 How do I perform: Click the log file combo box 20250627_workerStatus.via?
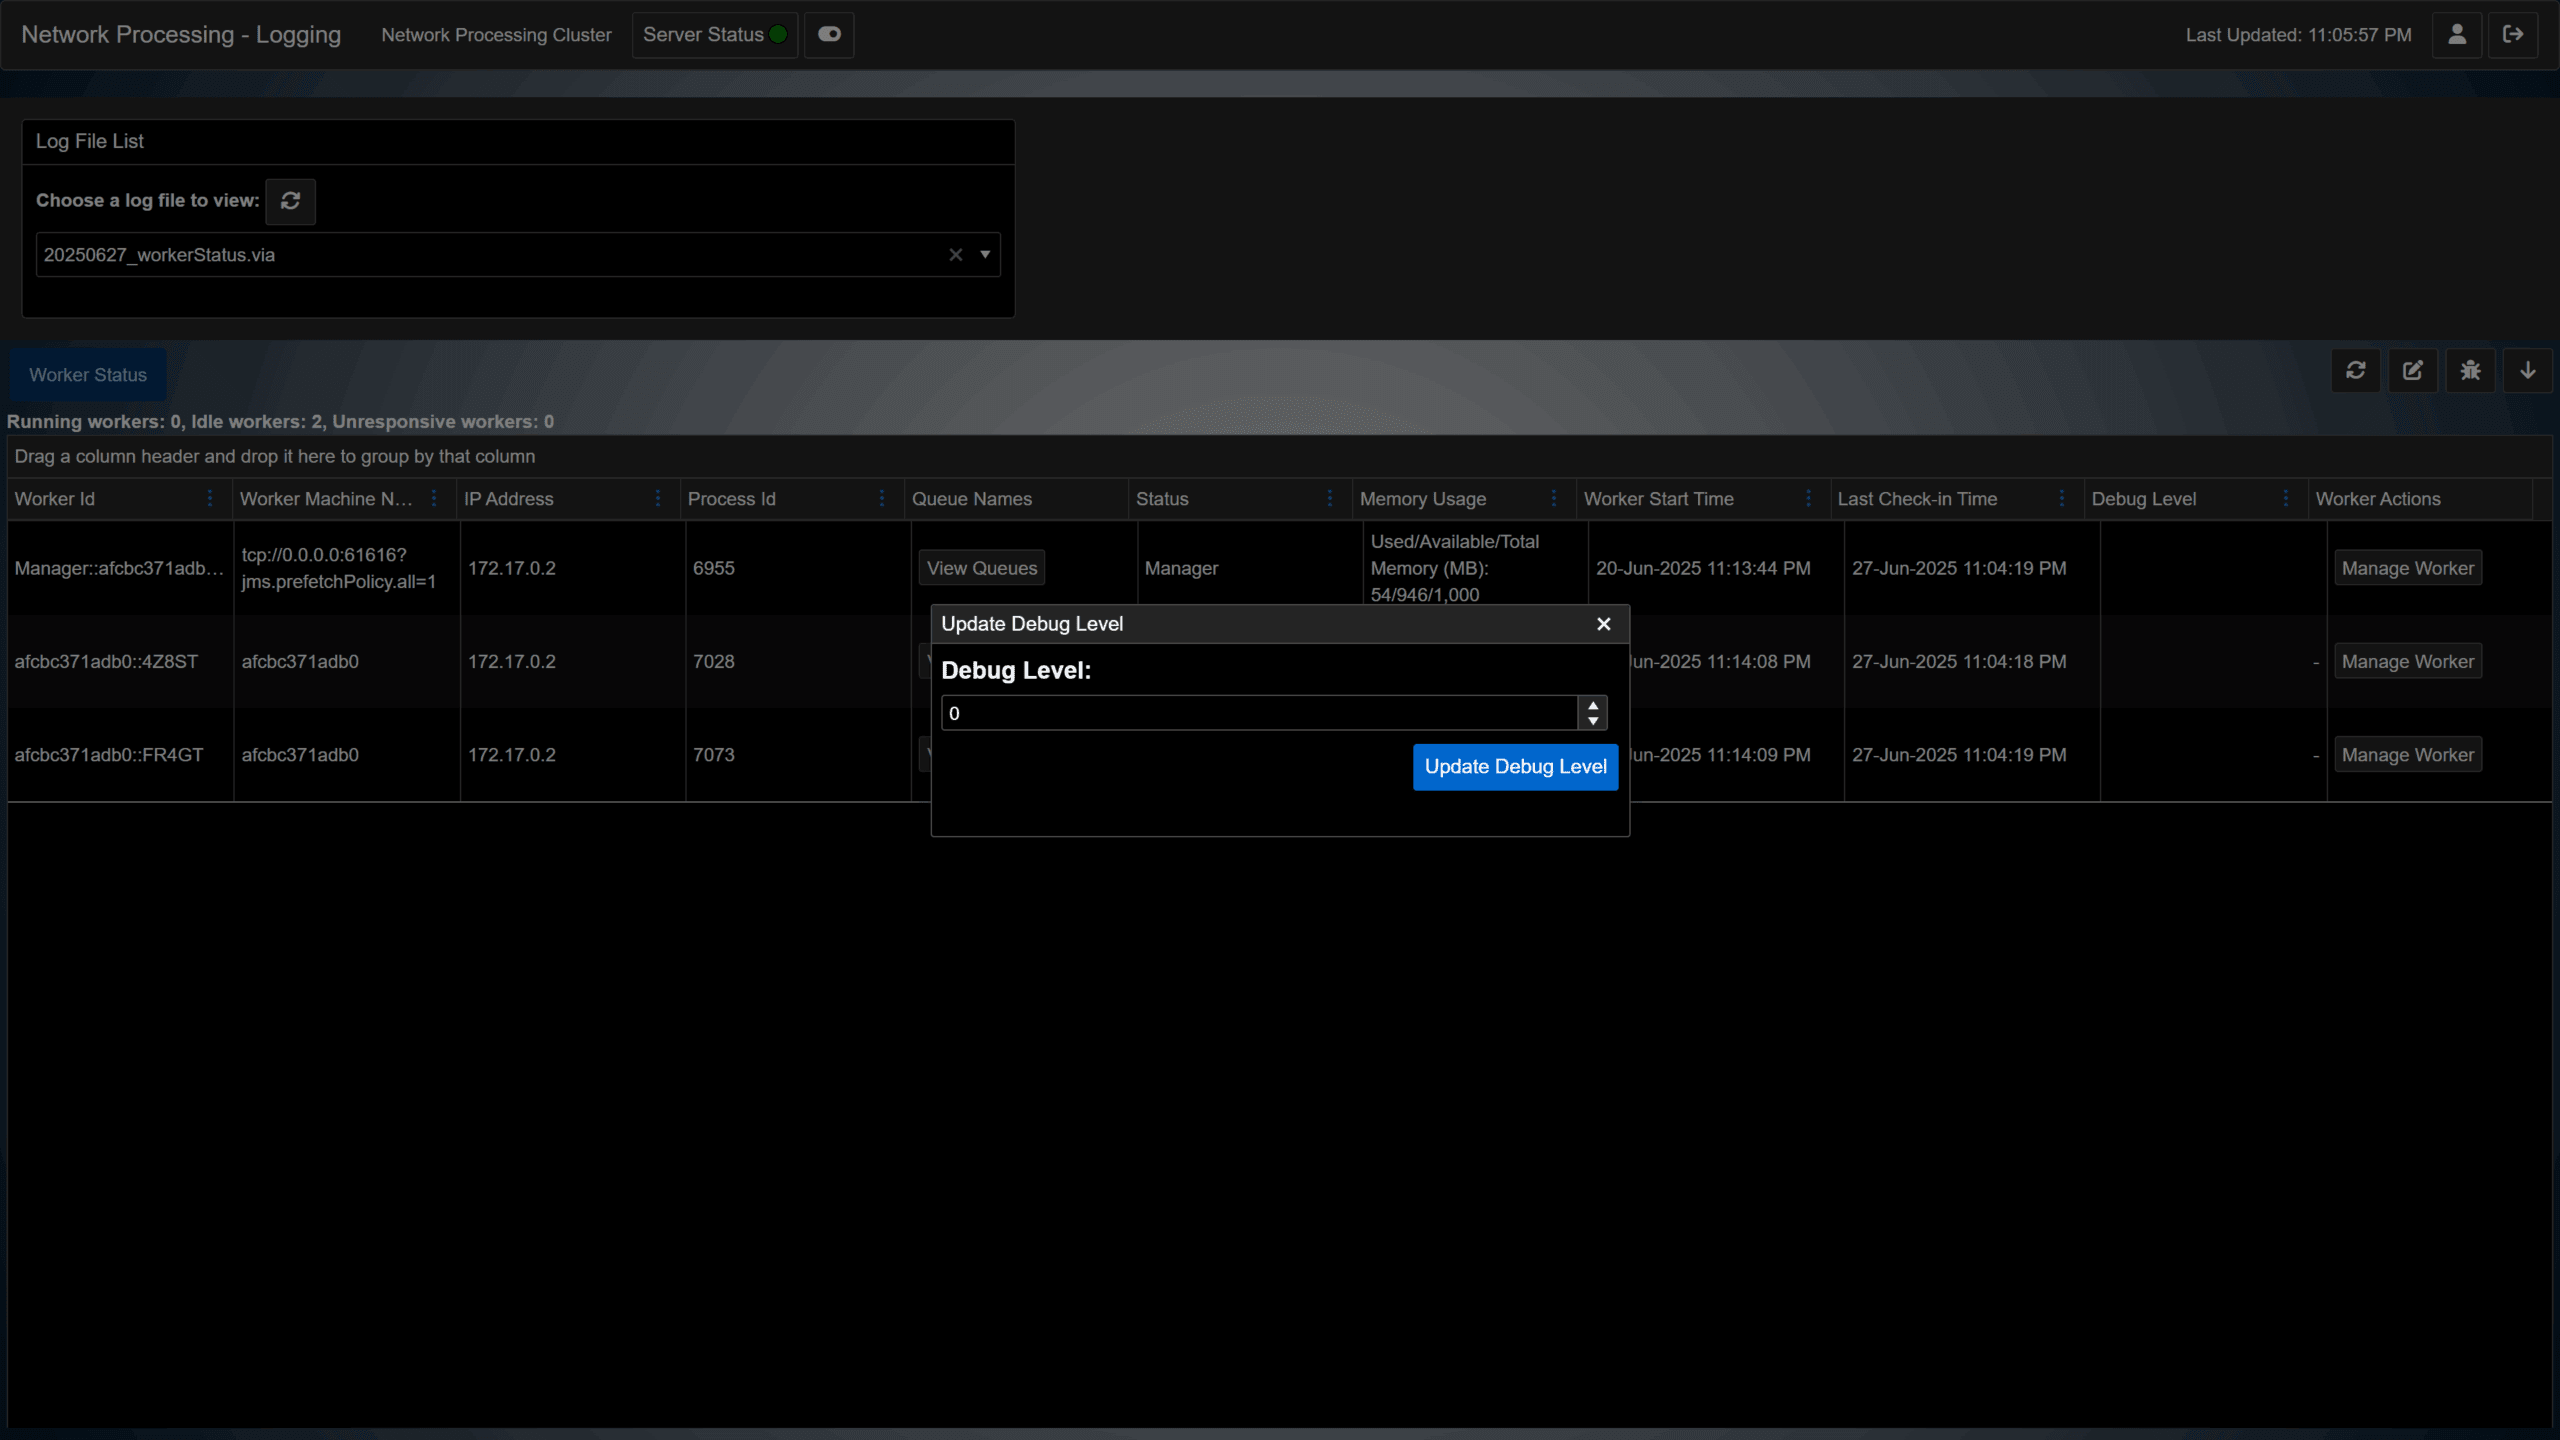tap(518, 255)
